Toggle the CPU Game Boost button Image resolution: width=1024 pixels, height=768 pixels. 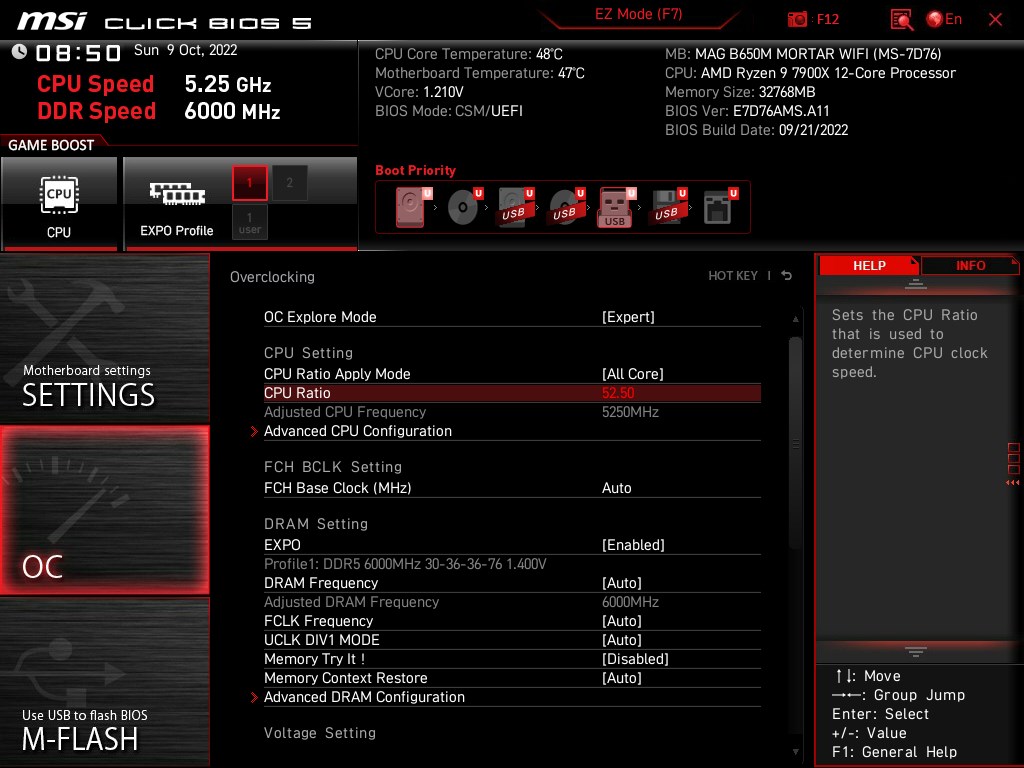tap(59, 204)
